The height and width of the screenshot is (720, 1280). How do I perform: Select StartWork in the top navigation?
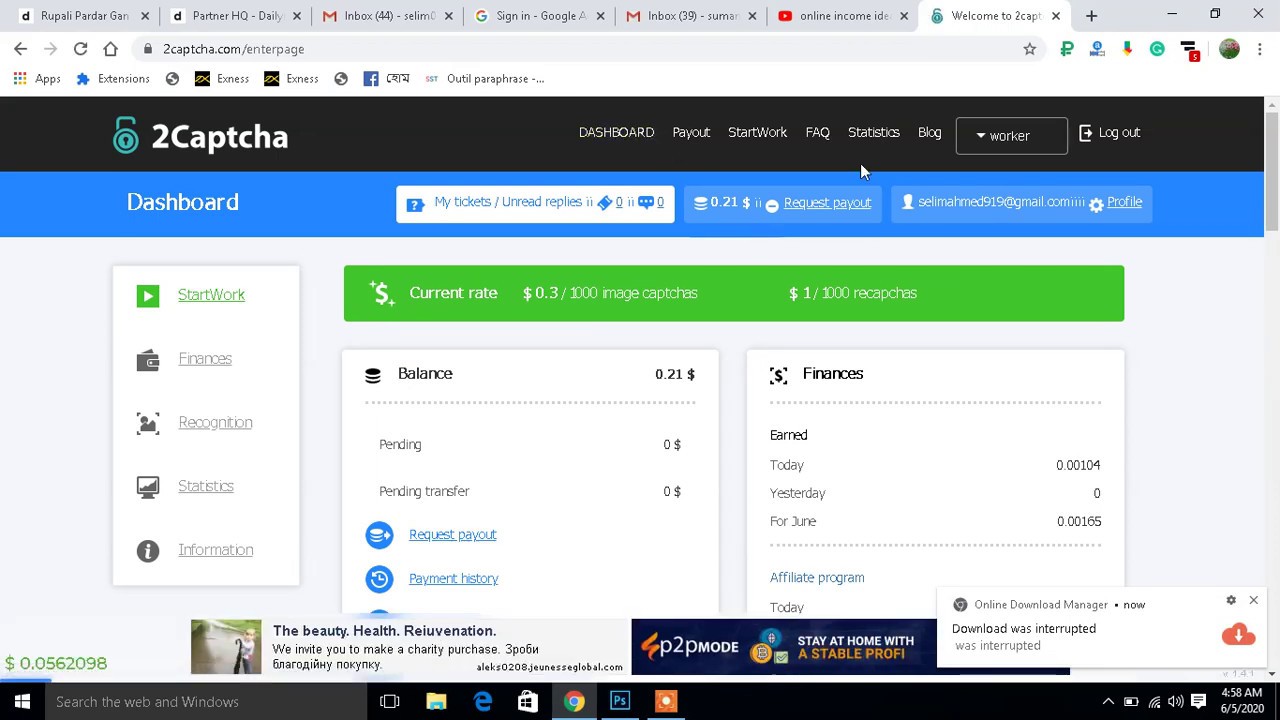tap(757, 132)
